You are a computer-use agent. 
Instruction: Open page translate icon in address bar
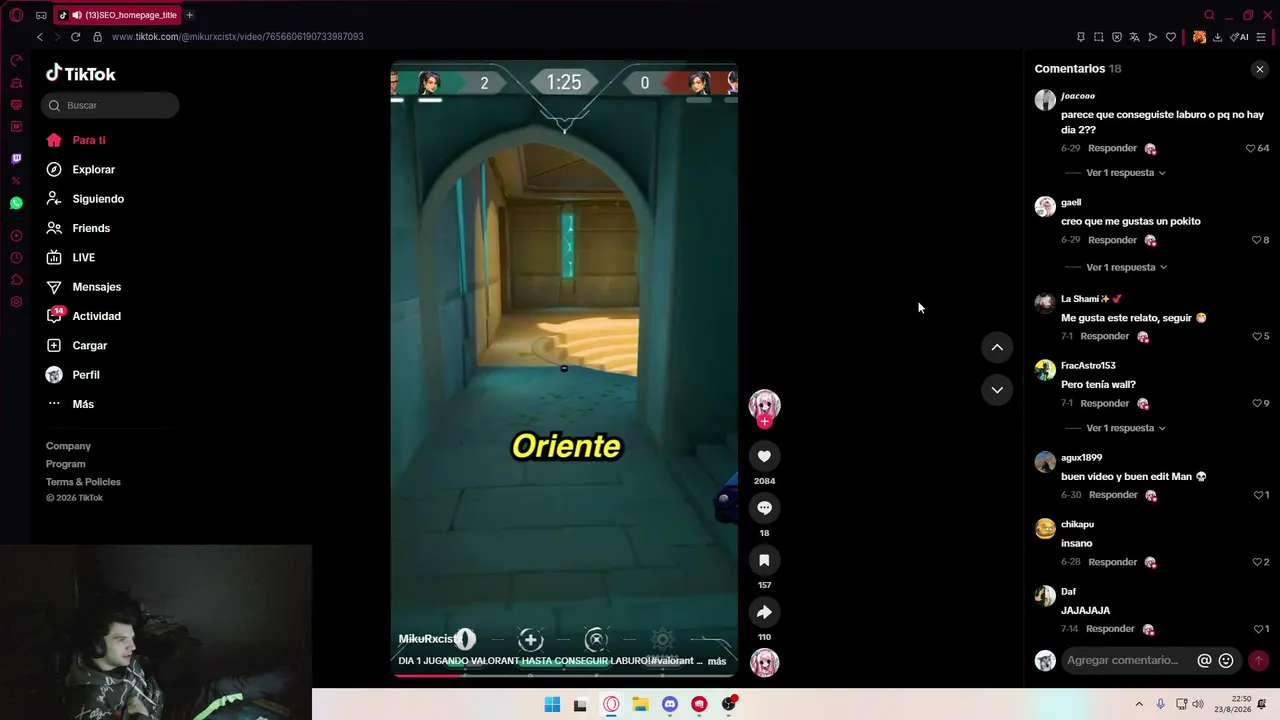[1134, 37]
